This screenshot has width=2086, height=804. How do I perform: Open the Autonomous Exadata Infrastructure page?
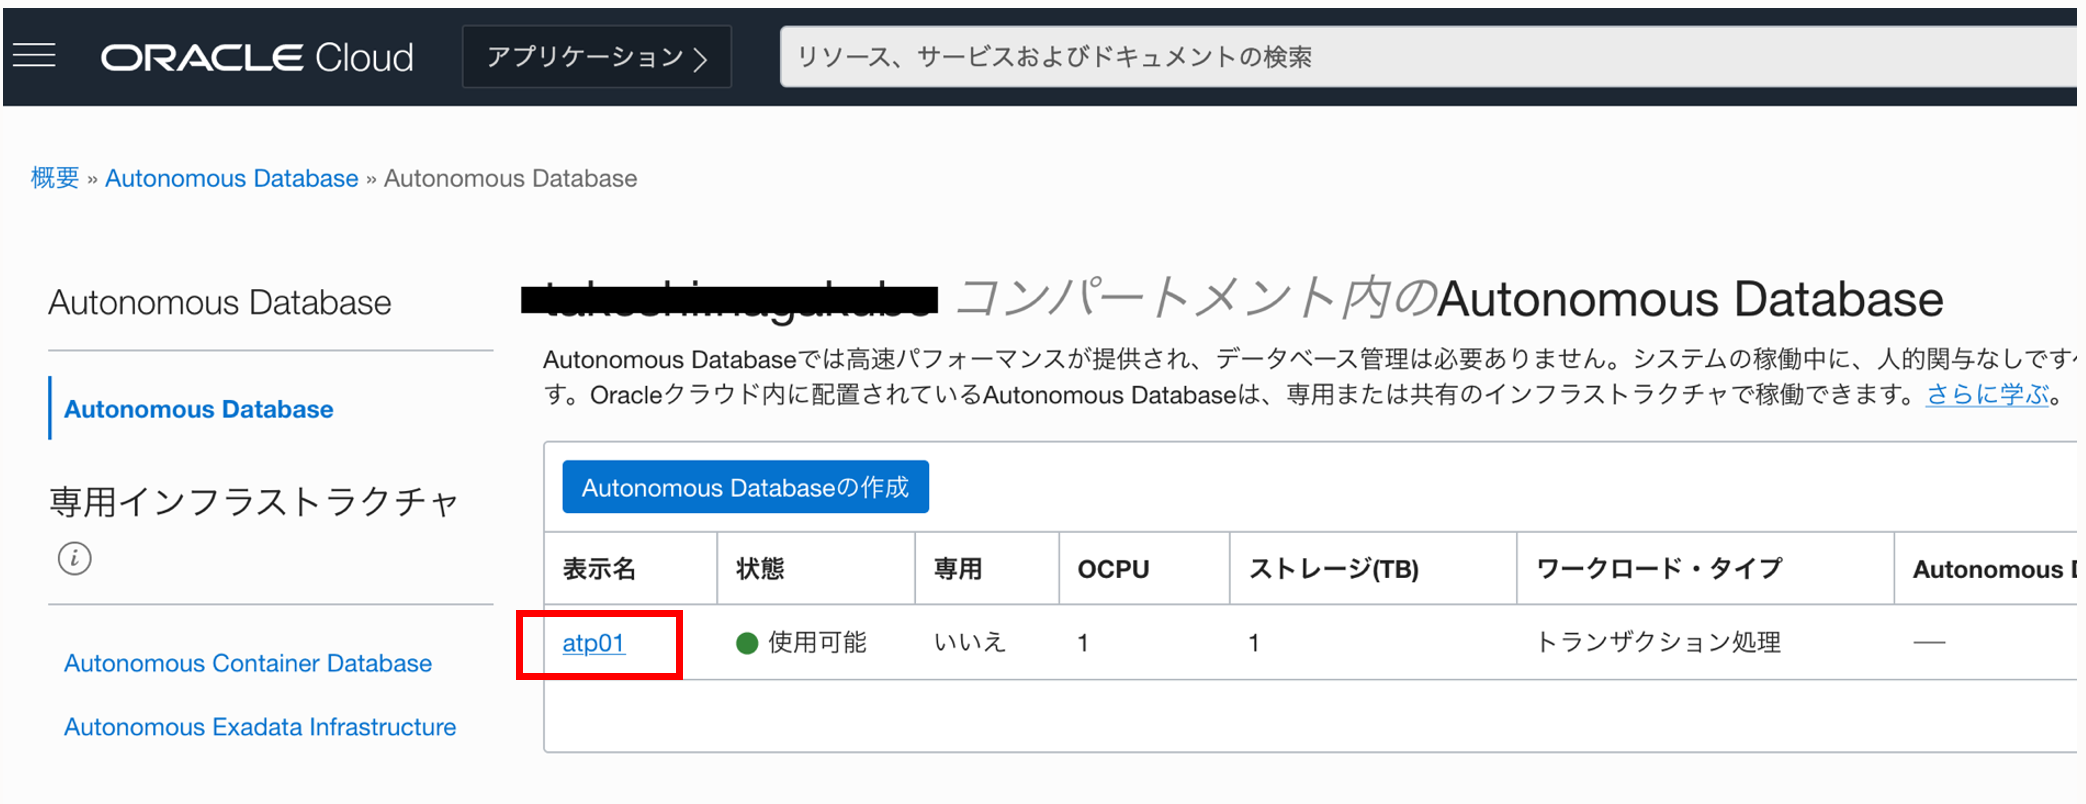[259, 727]
